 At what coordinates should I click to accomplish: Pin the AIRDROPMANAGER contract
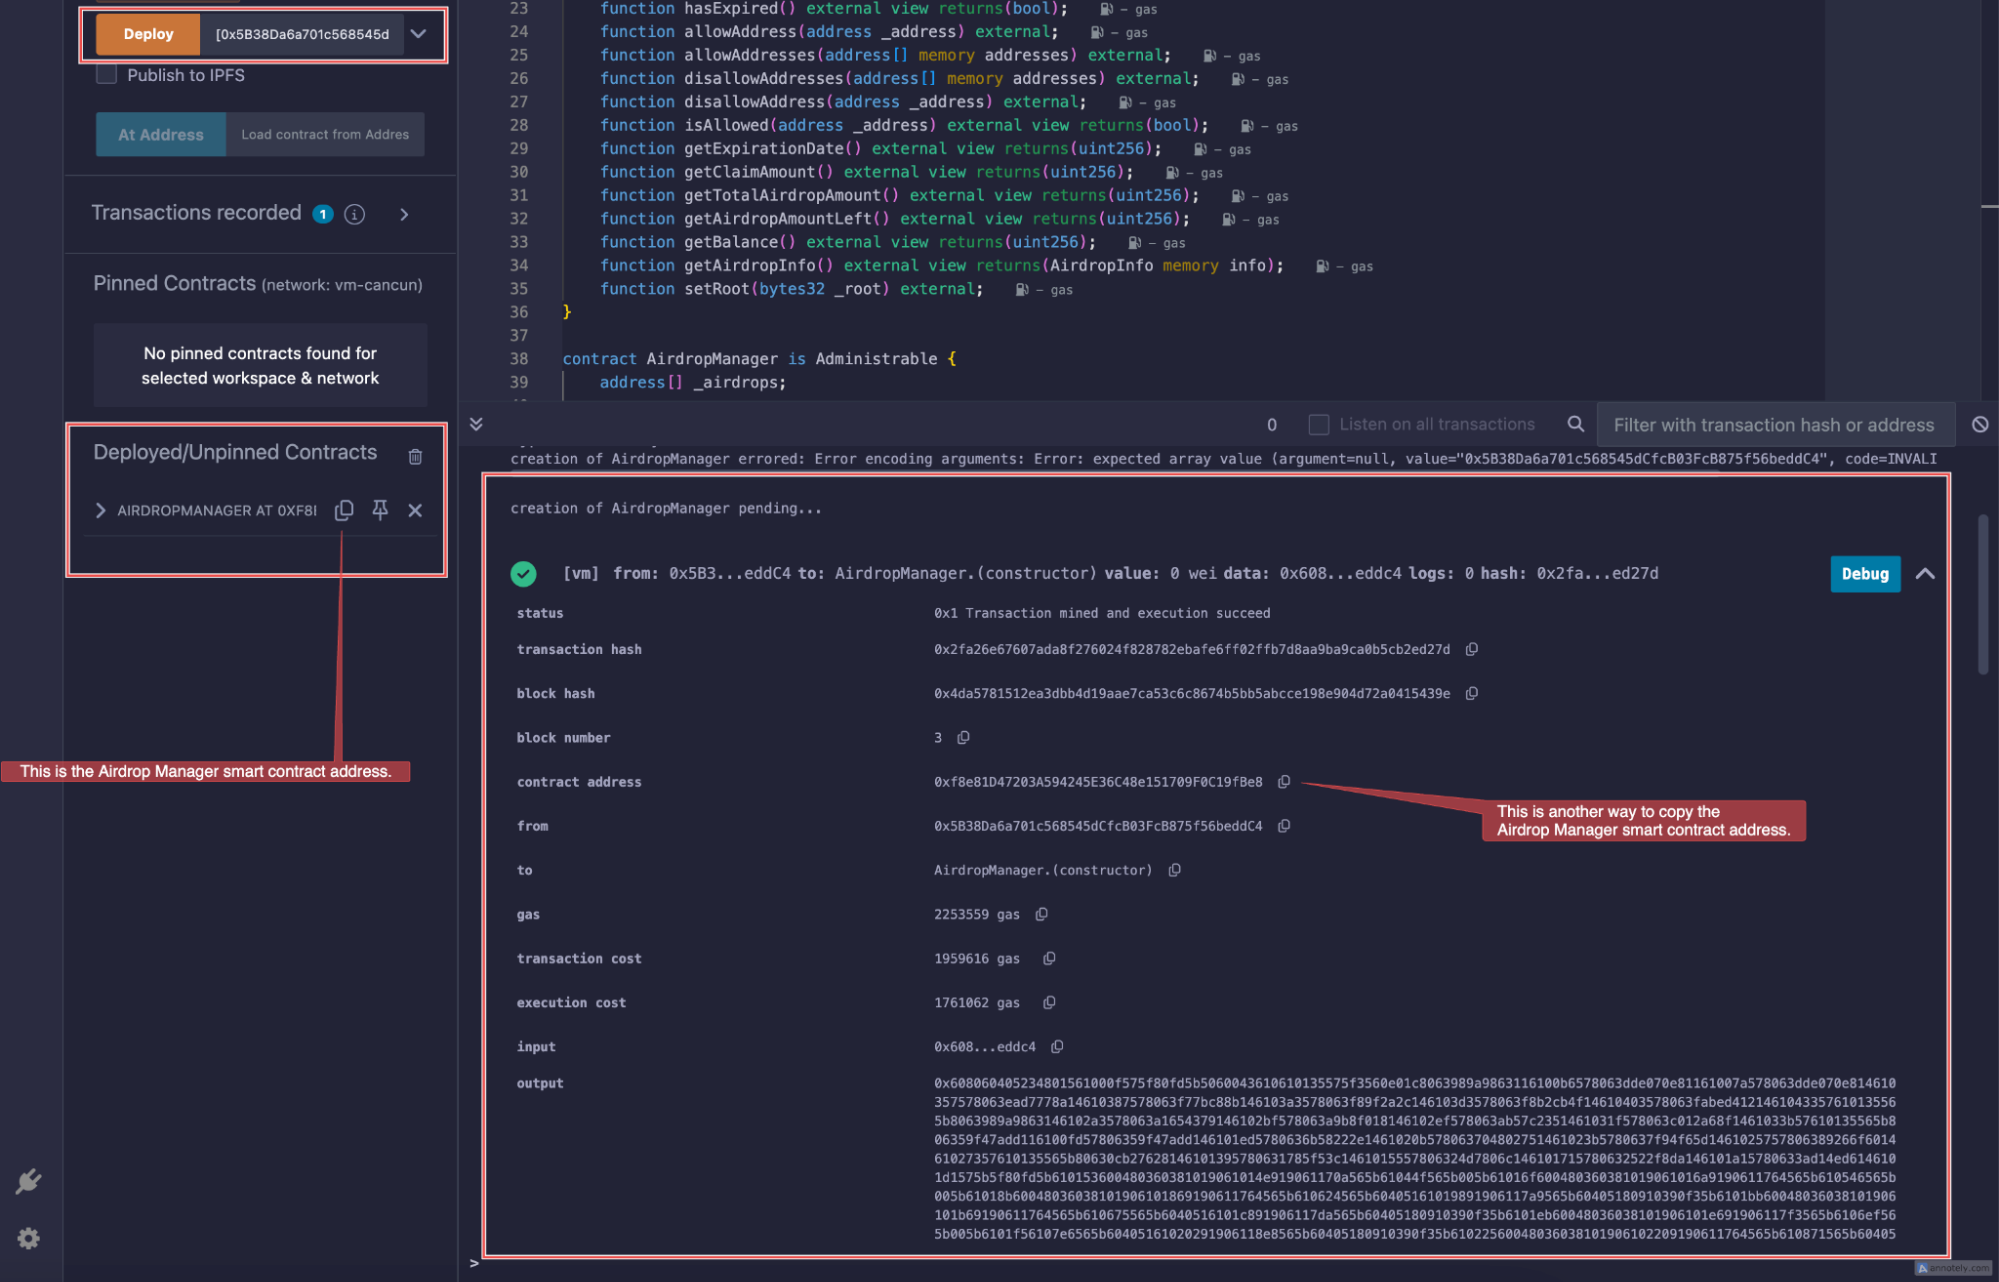point(380,510)
